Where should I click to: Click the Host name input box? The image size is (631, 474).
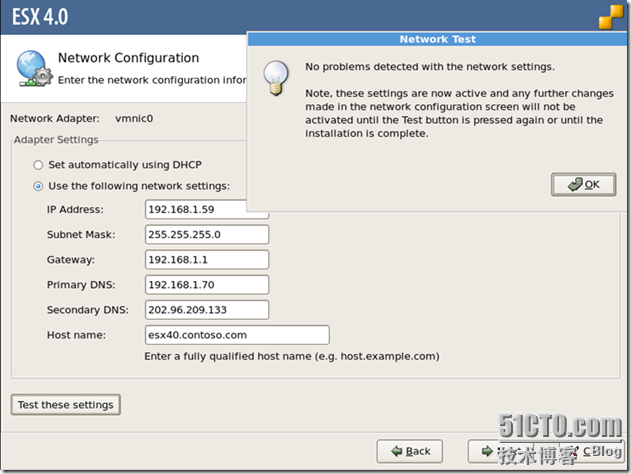237,335
